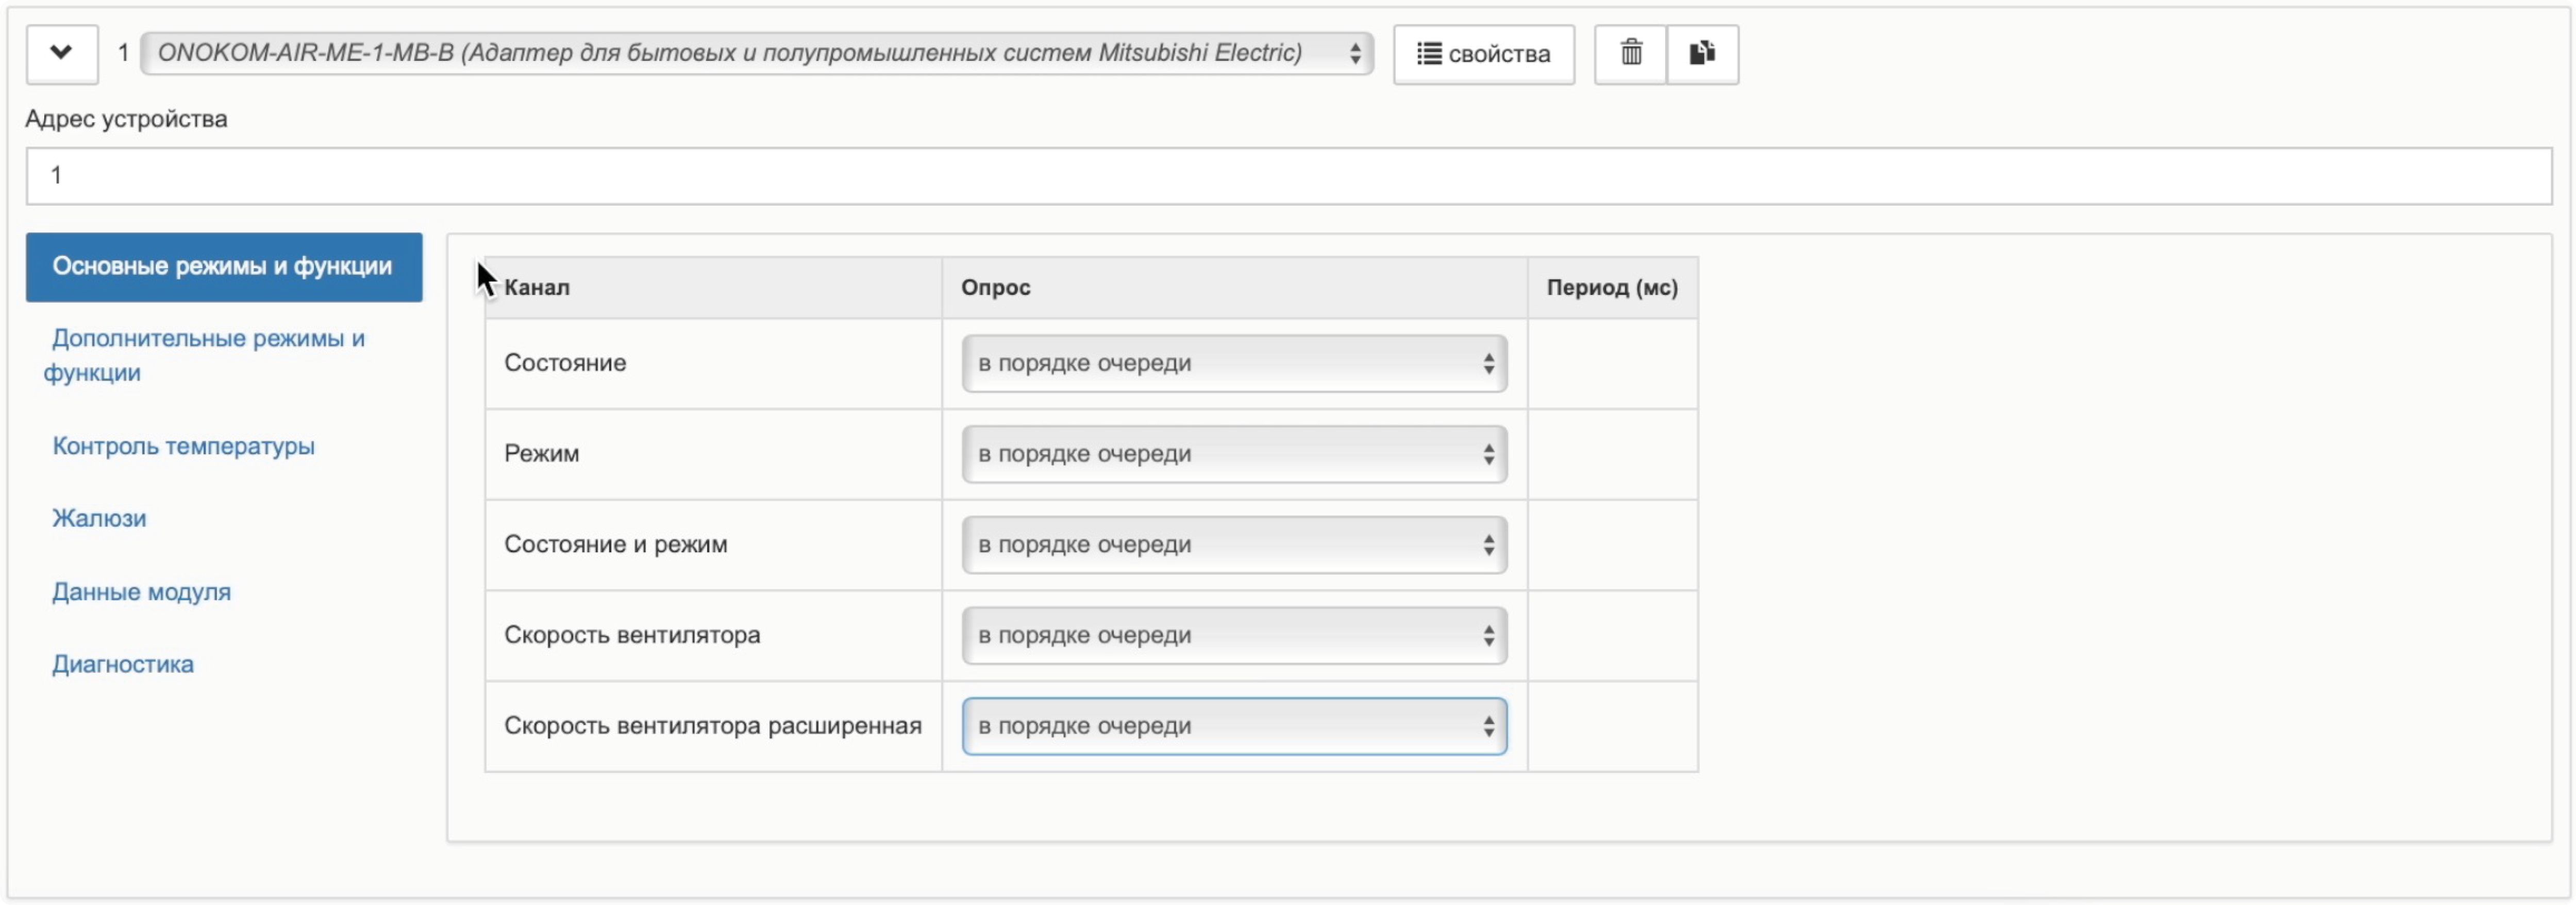Open polling dropdown for Состояние и режим
The height and width of the screenshot is (905, 2576).
pyautogui.click(x=1233, y=545)
